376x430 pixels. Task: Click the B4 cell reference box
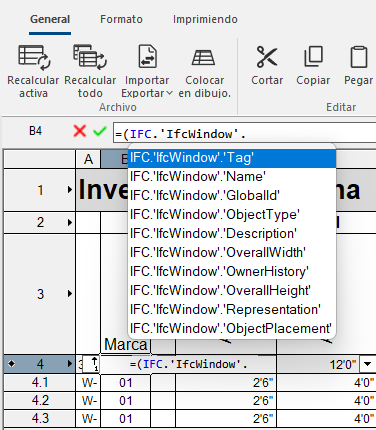pyautogui.click(x=35, y=131)
